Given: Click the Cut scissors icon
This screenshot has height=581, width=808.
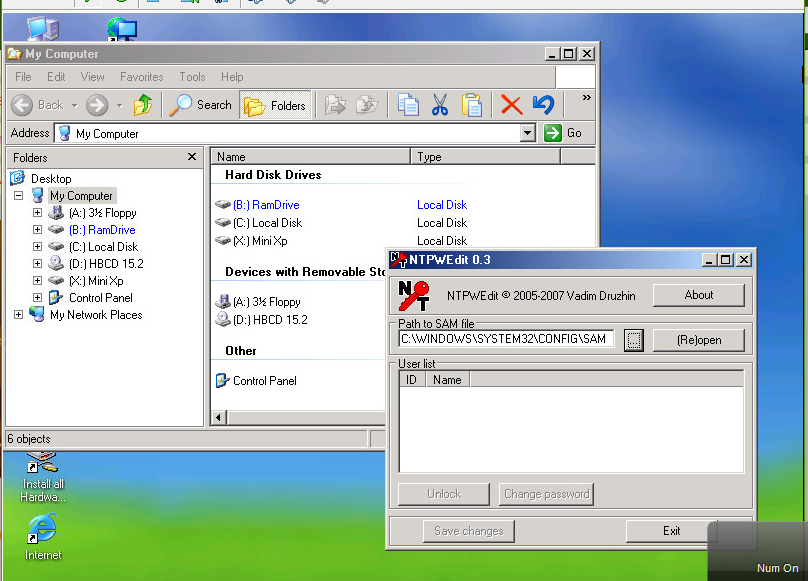Looking at the screenshot, I should (x=440, y=104).
